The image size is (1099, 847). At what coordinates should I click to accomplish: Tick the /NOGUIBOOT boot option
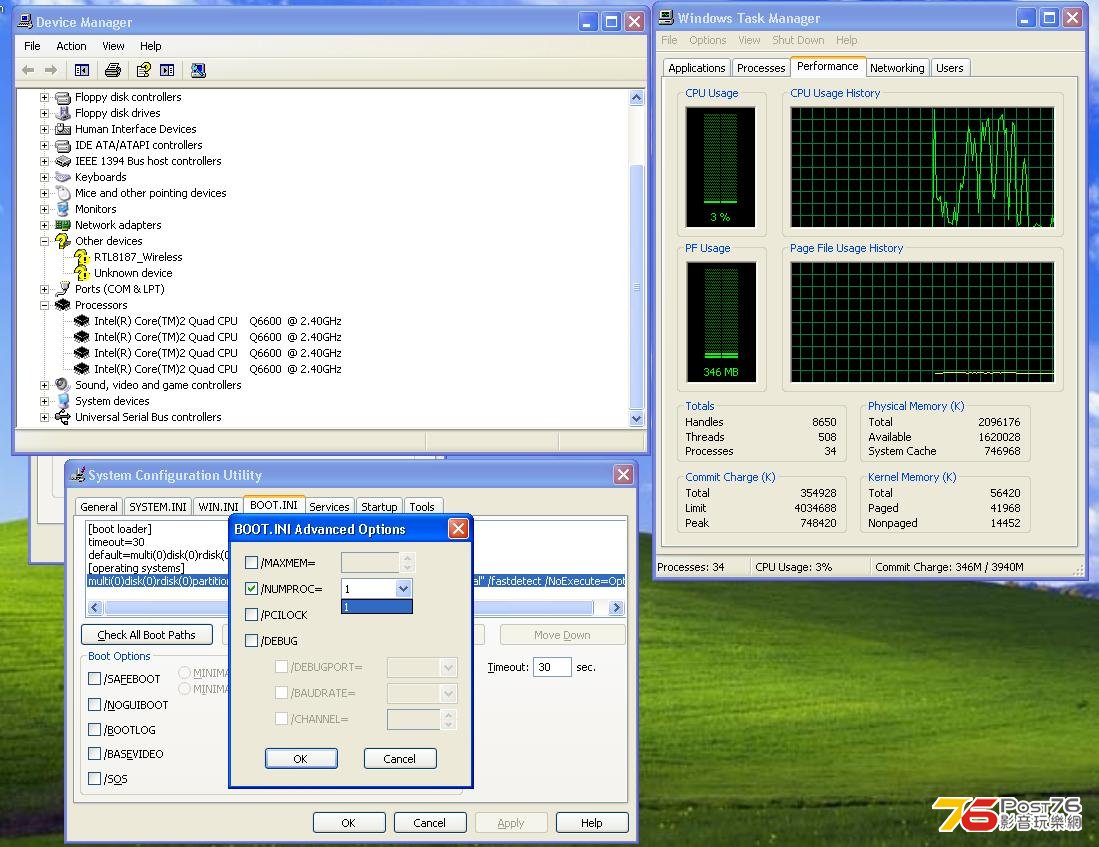95,704
